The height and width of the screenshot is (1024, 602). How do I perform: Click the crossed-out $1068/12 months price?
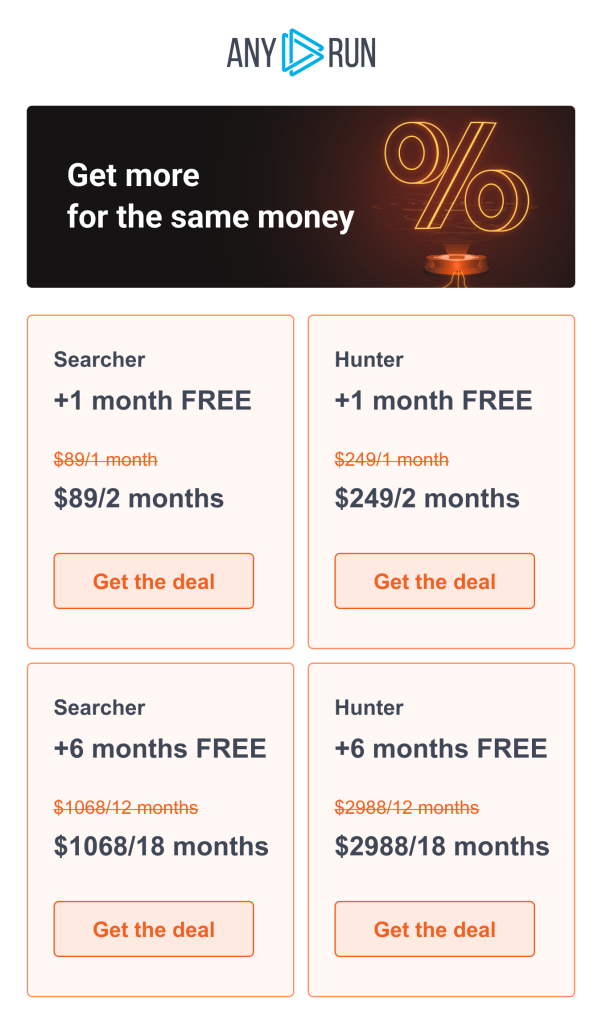point(126,808)
